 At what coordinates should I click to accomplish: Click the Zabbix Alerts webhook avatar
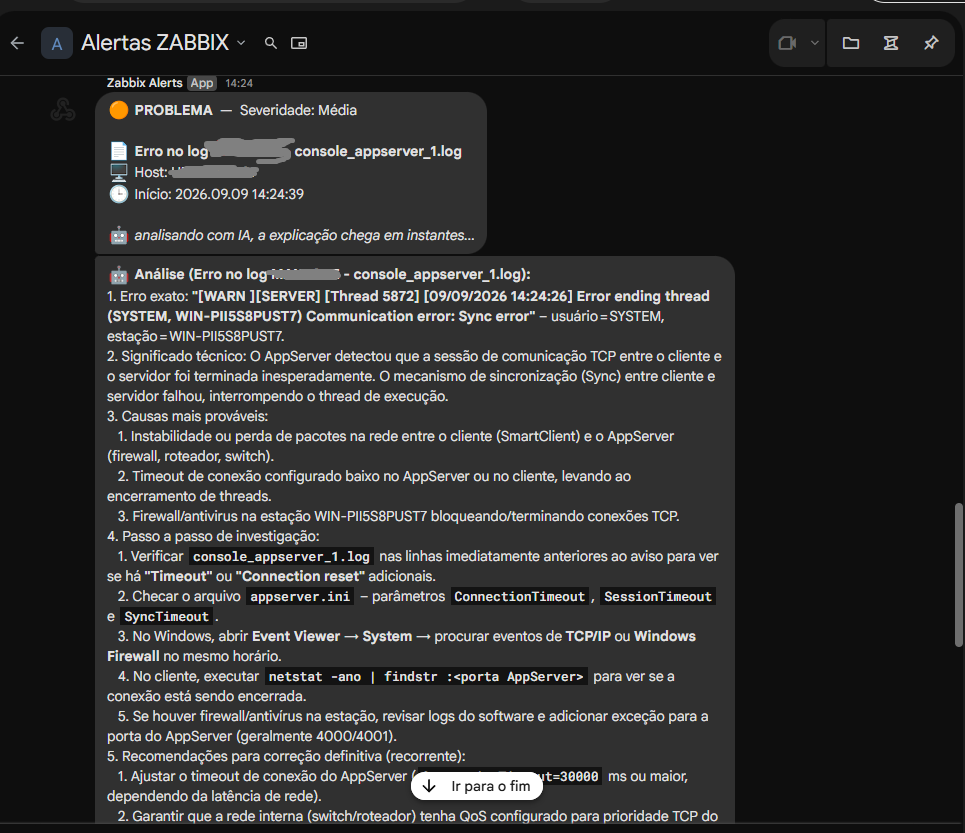pyautogui.click(x=63, y=110)
